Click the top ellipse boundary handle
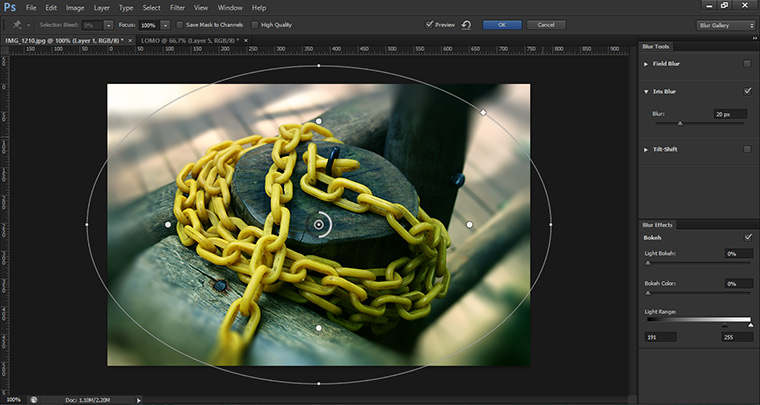Viewport: 760px width, 405px height. click(319, 66)
